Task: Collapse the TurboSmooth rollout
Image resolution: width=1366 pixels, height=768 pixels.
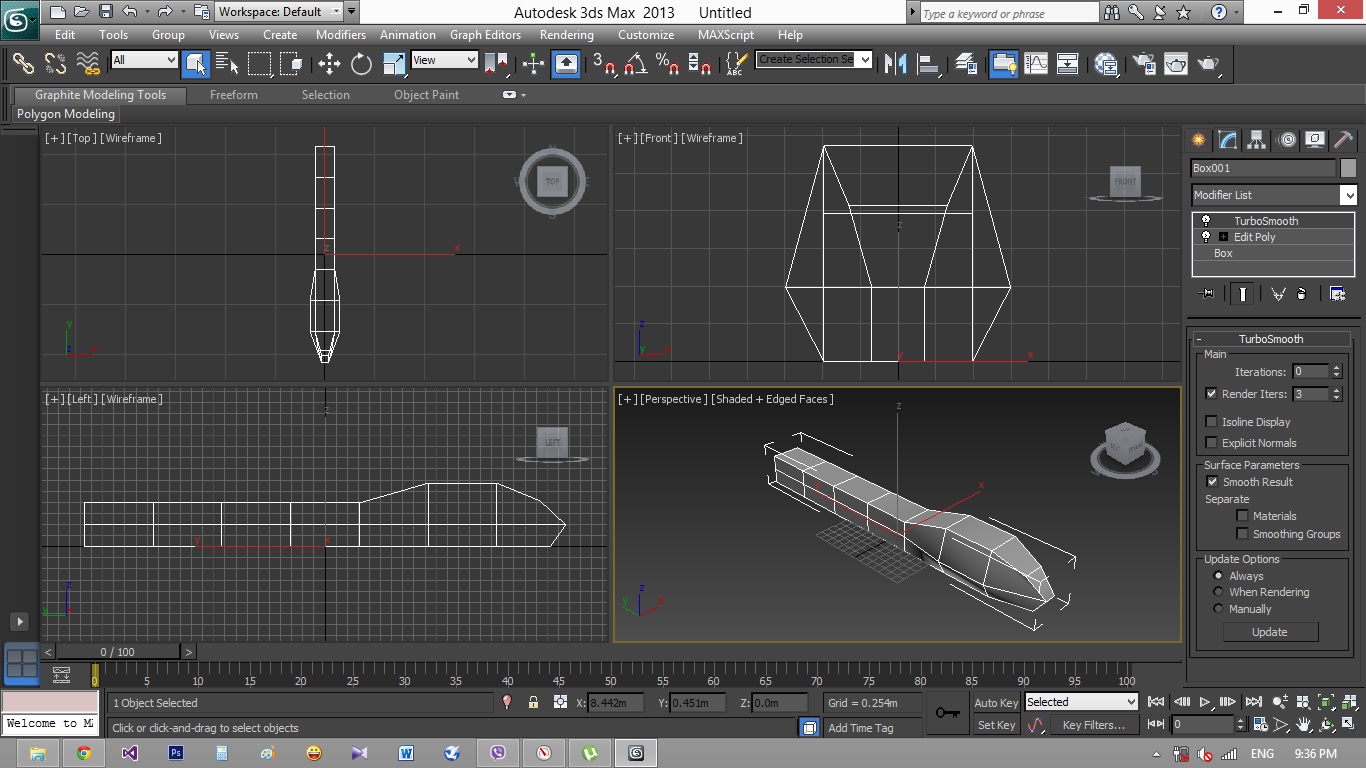Action: point(1271,339)
